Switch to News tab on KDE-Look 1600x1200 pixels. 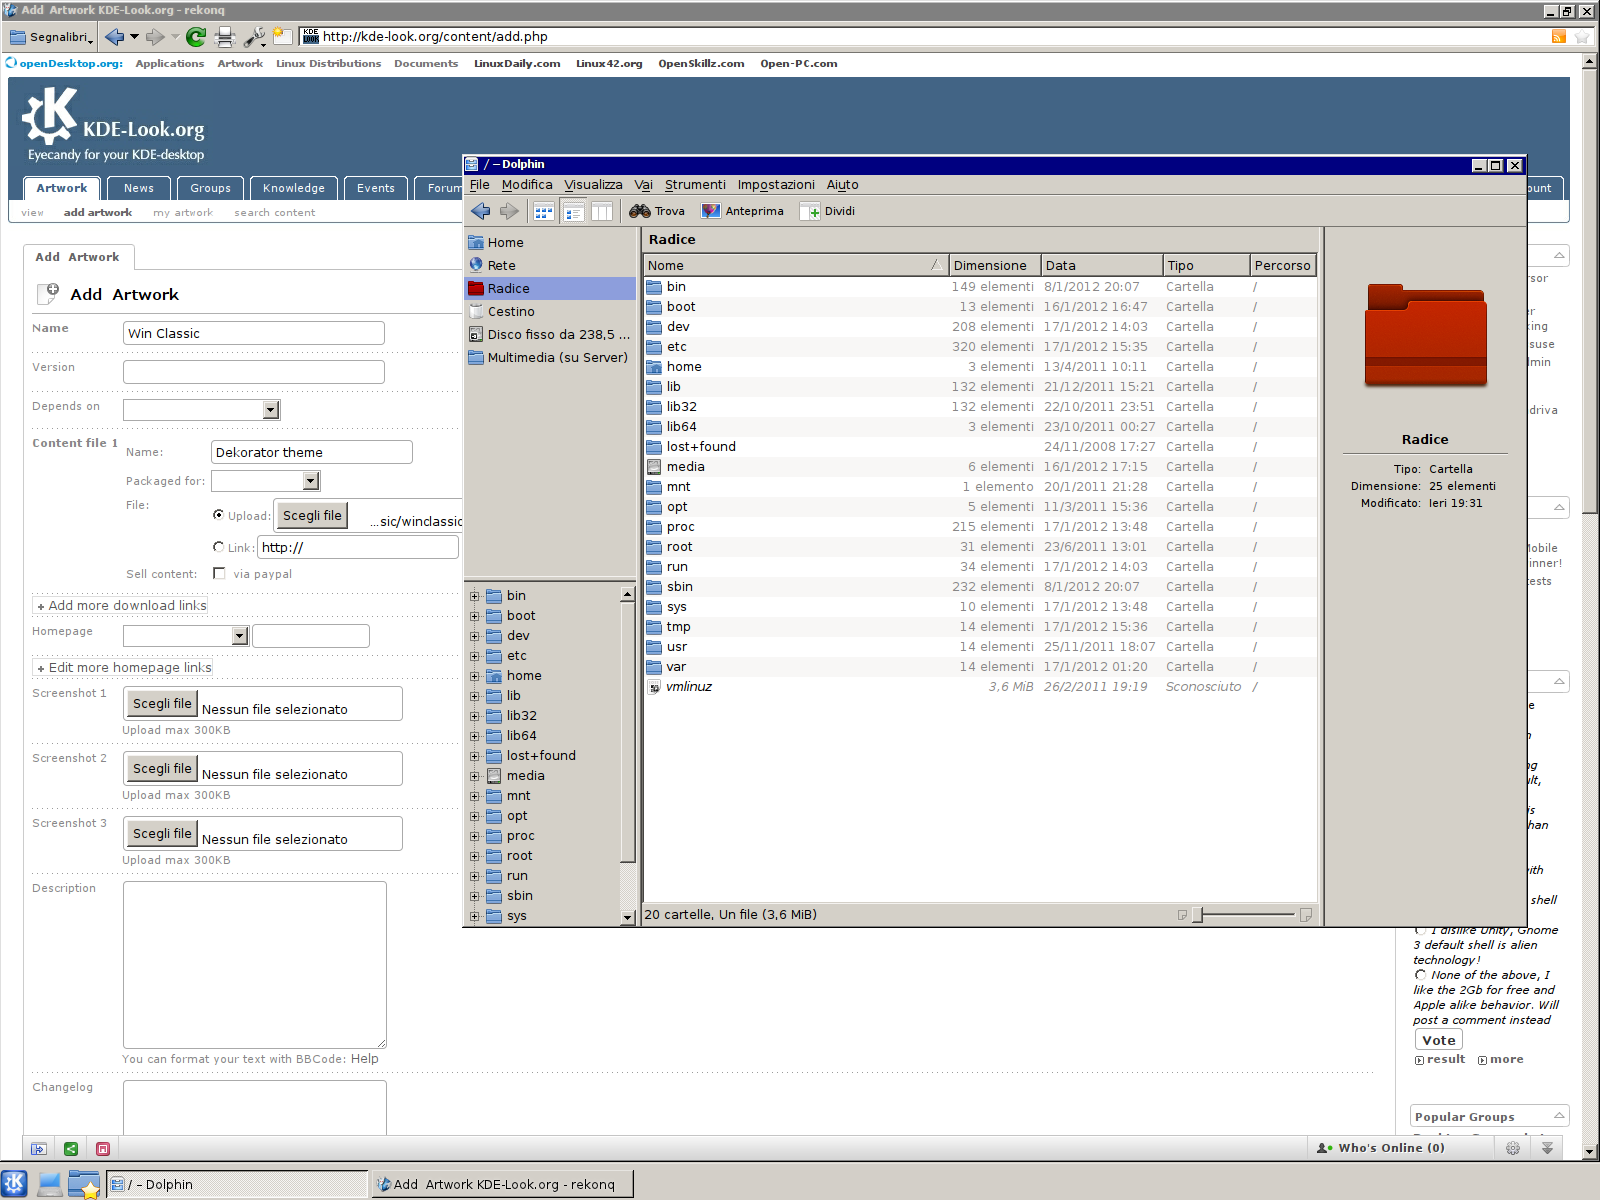point(139,188)
